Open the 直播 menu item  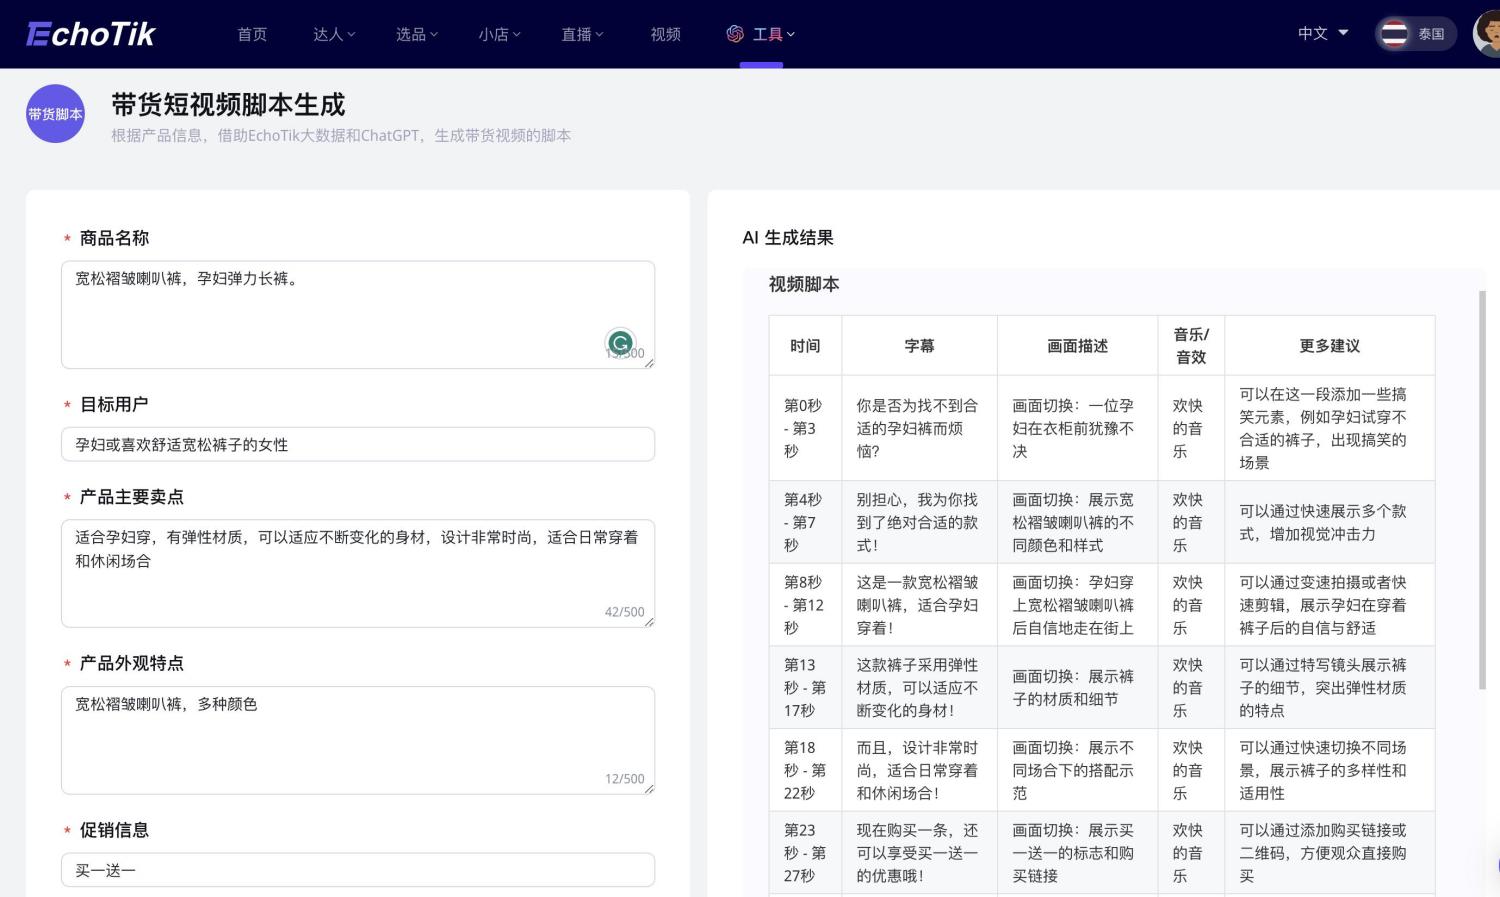point(580,33)
